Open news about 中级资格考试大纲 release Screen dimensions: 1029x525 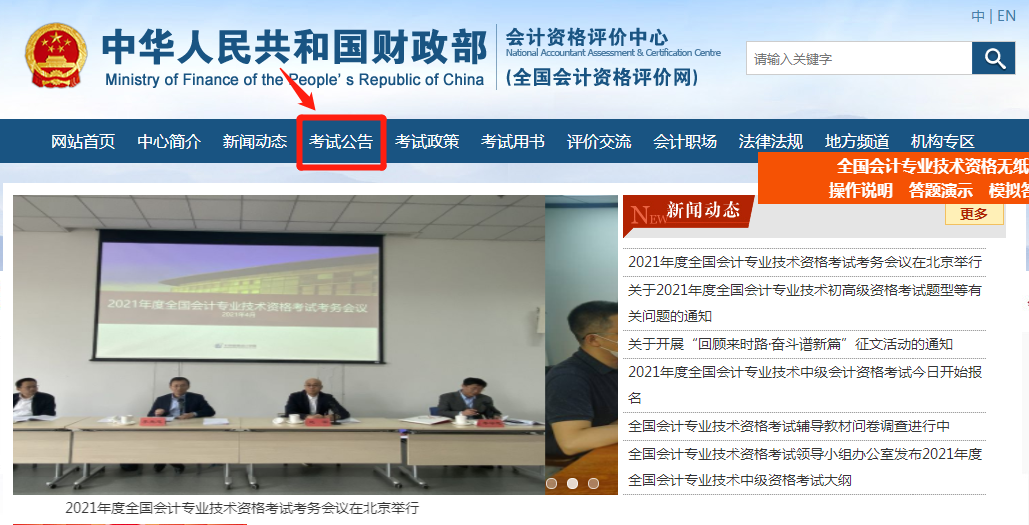tap(805, 467)
